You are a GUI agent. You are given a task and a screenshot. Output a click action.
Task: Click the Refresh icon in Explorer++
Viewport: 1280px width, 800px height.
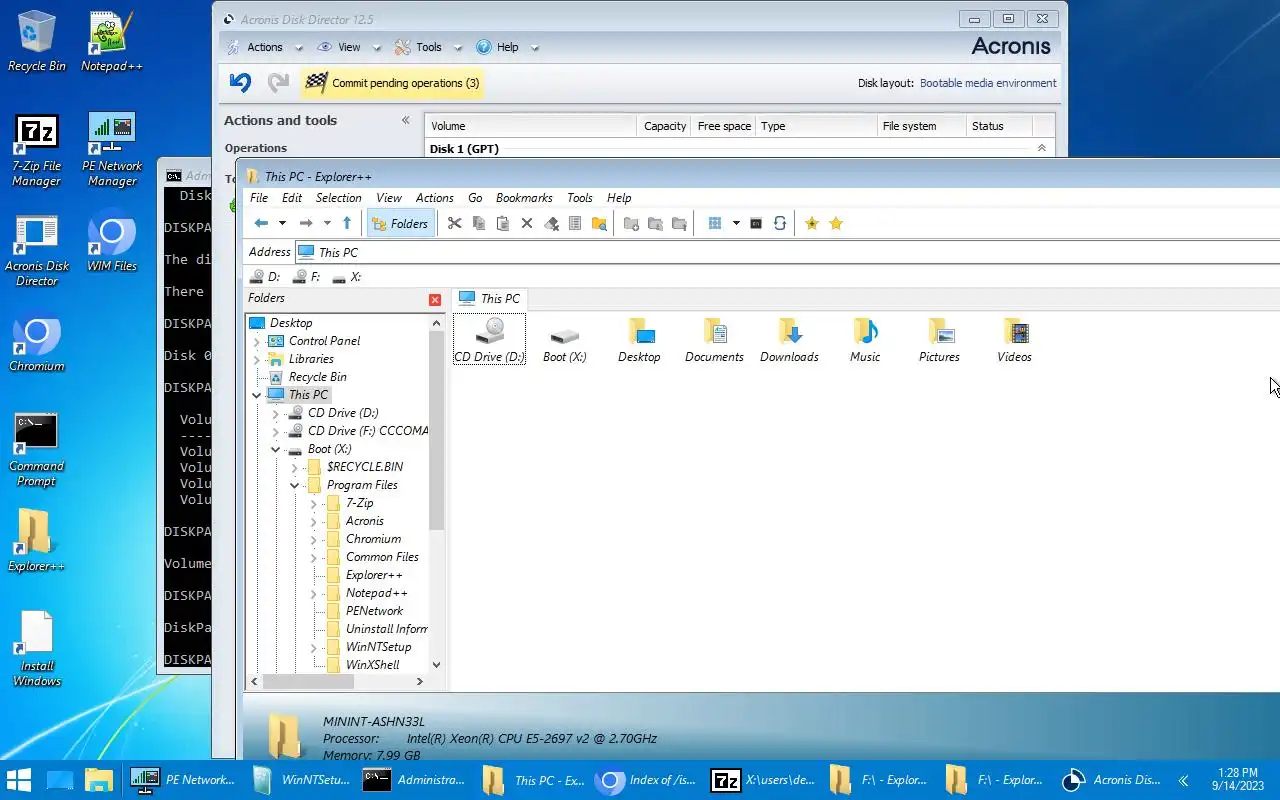(780, 223)
